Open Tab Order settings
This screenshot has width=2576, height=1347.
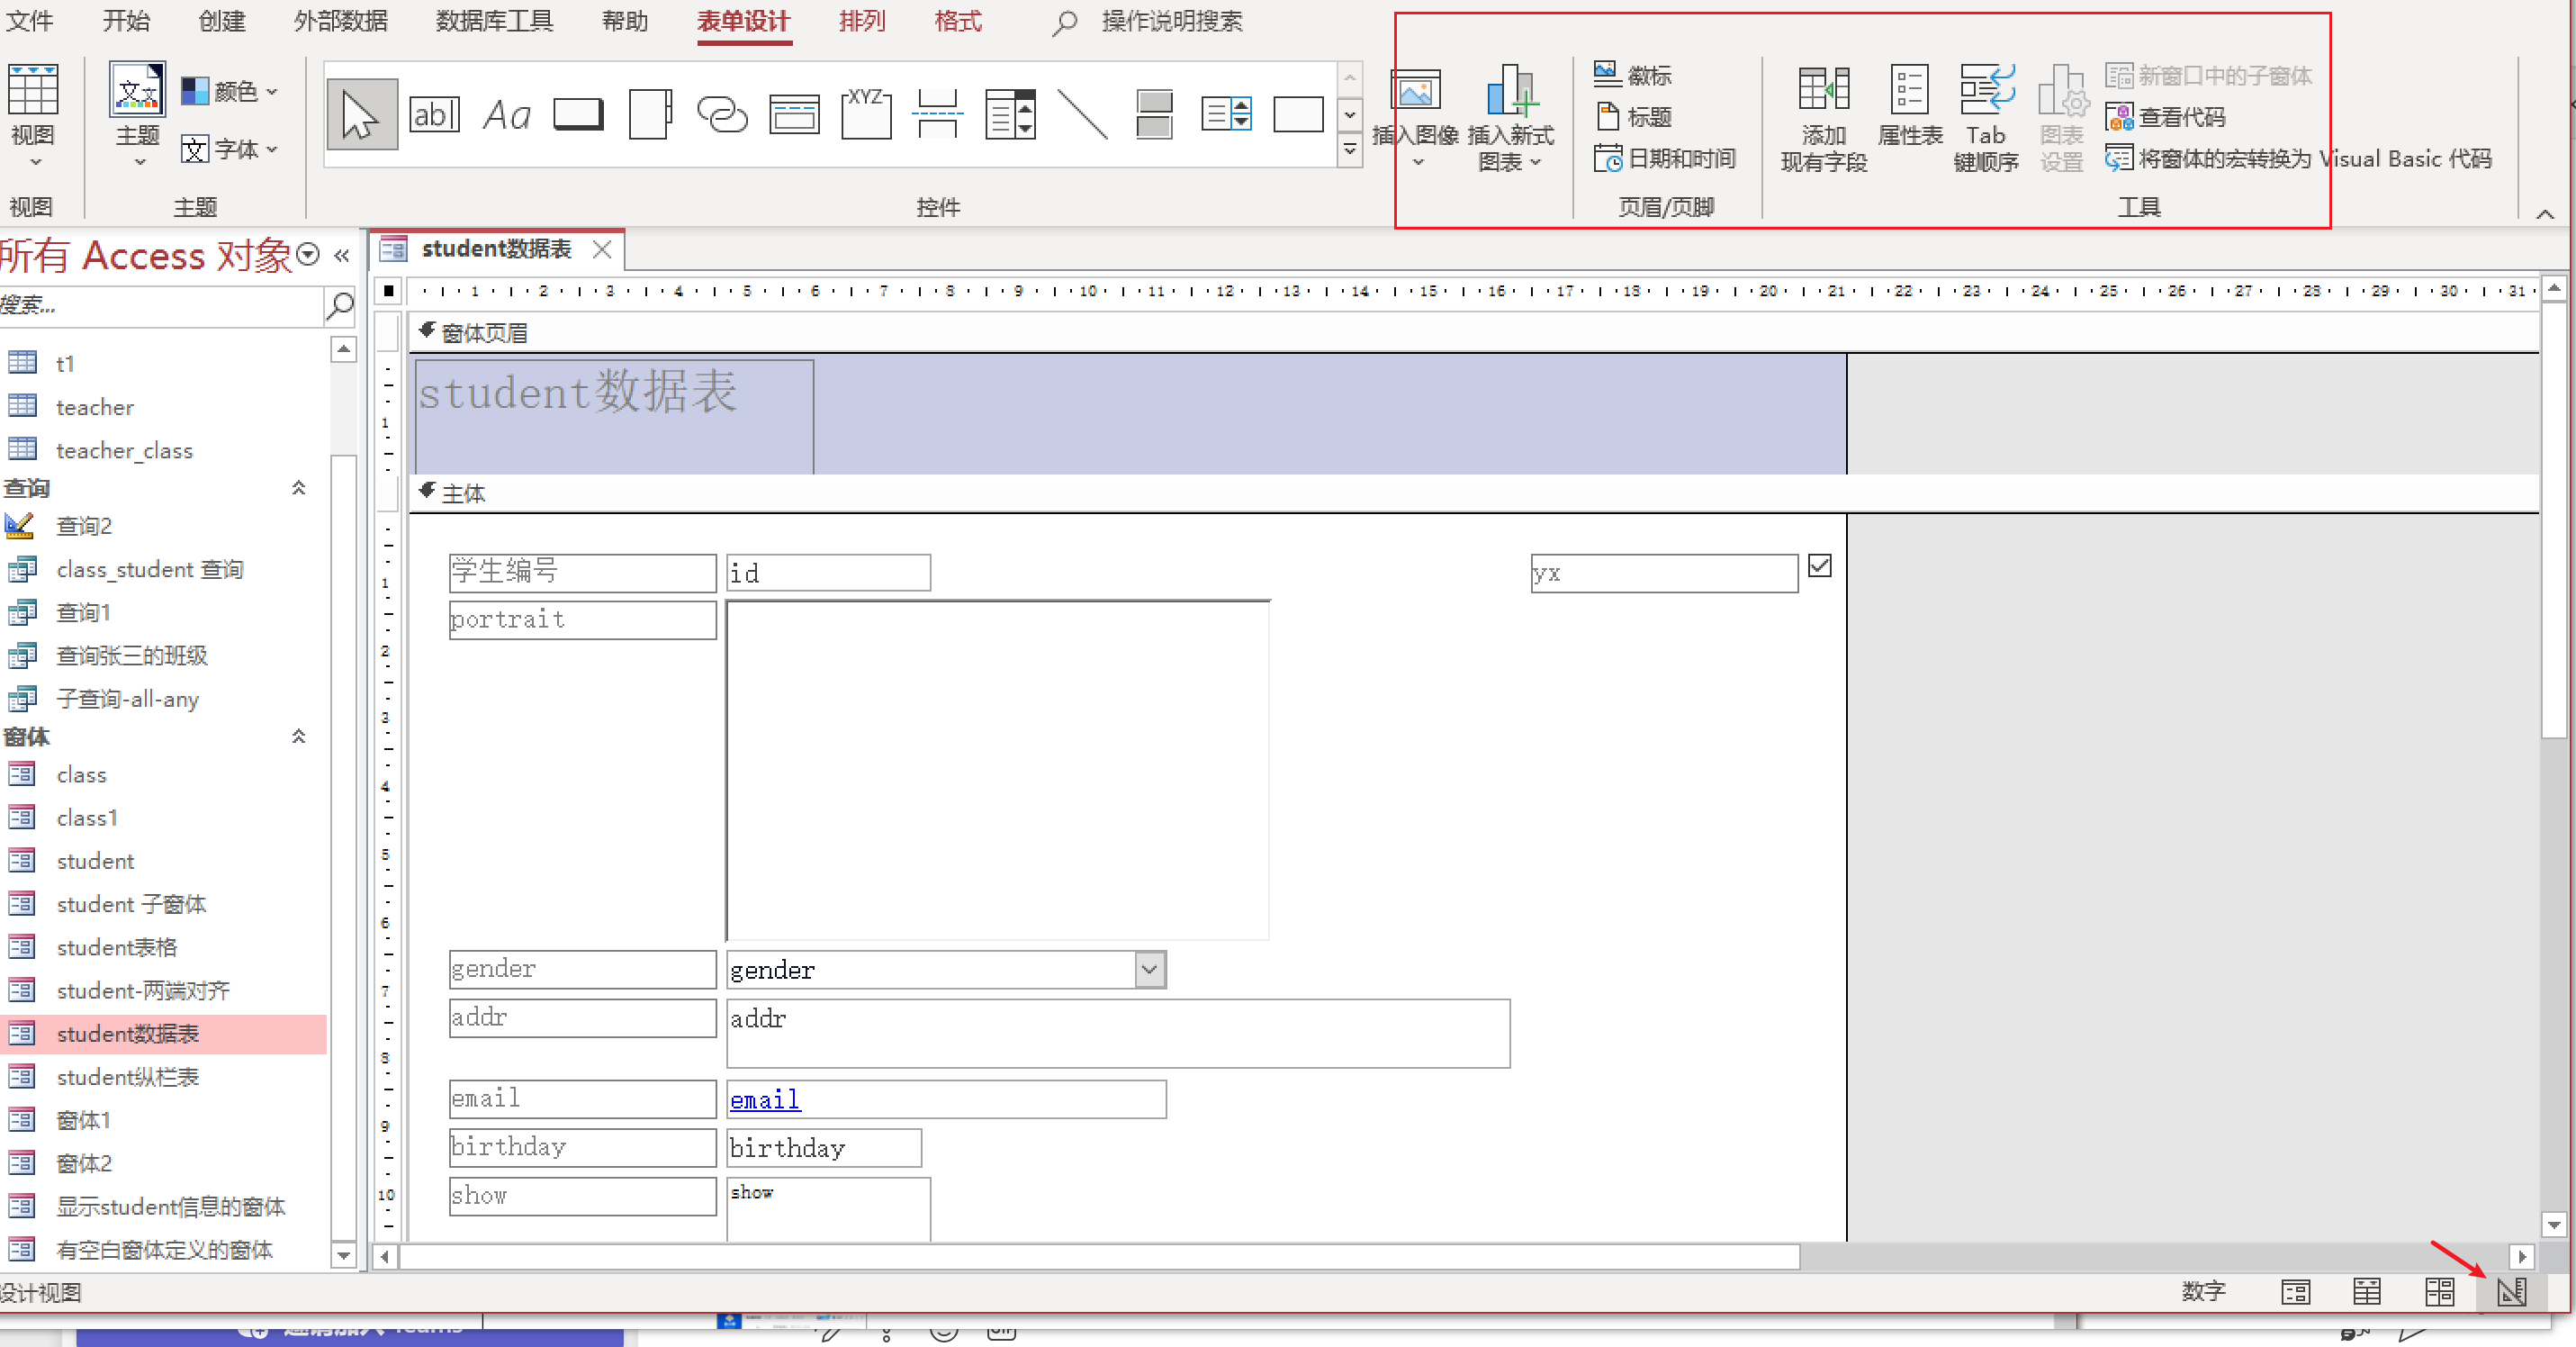pyautogui.click(x=1985, y=115)
